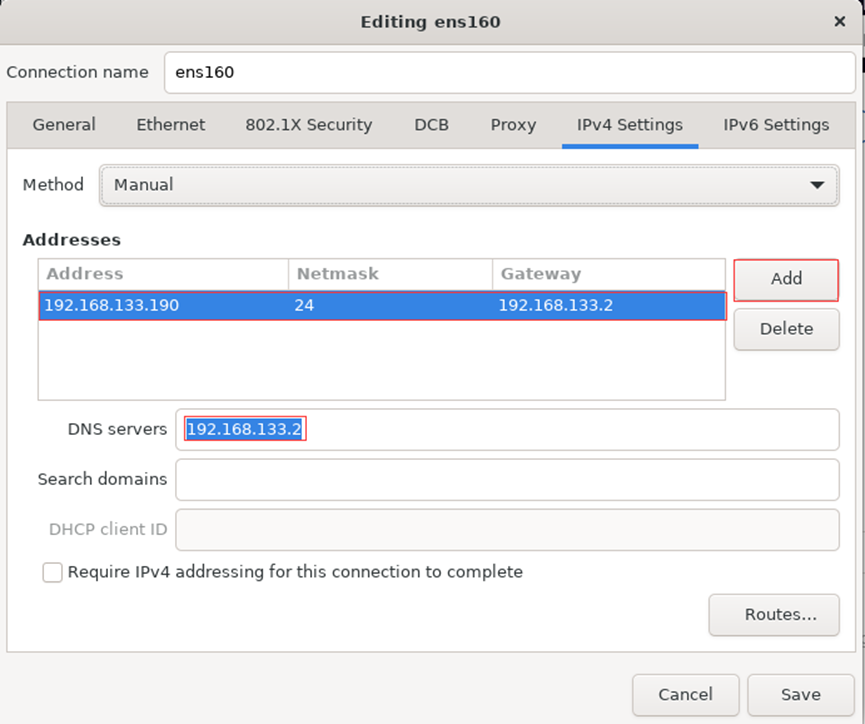Click the Gateway column header
The width and height of the screenshot is (865, 724).
[x=607, y=274]
